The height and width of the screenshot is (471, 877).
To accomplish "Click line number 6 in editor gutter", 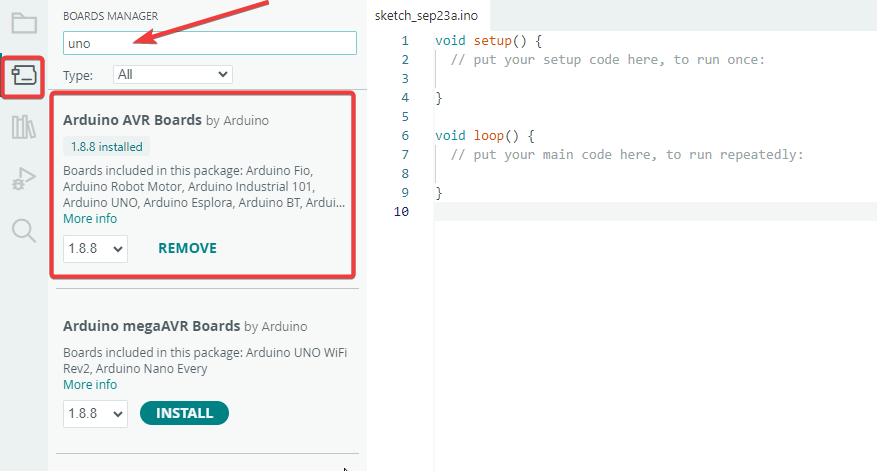I will tap(405, 136).
